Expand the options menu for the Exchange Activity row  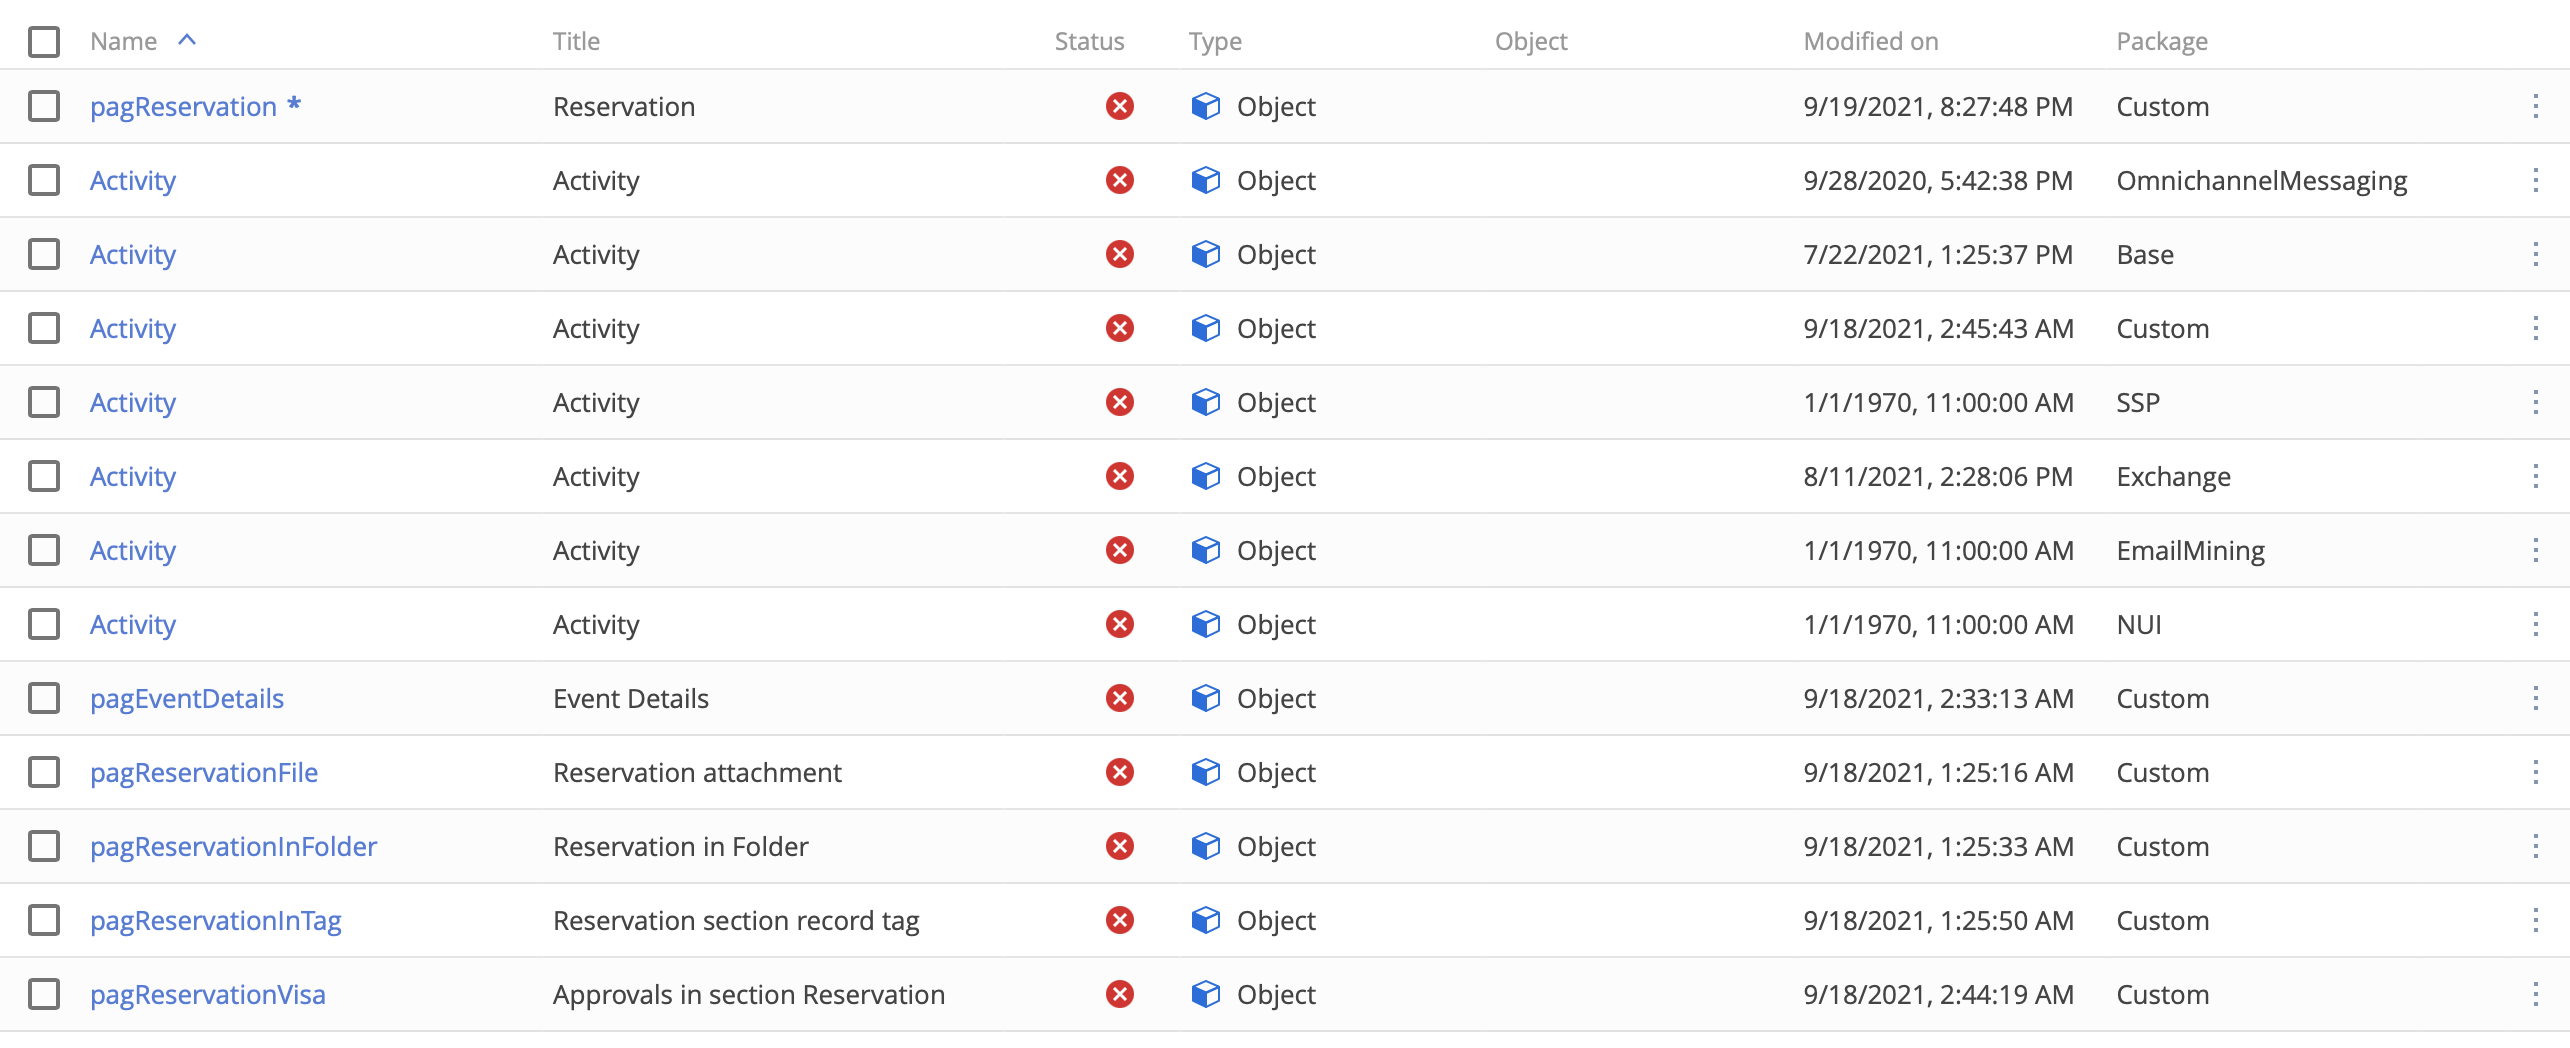(x=2535, y=476)
